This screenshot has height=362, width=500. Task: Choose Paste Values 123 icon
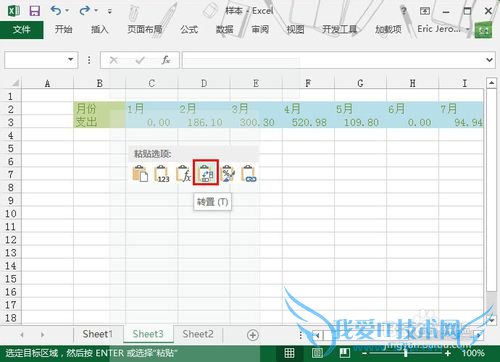click(162, 173)
